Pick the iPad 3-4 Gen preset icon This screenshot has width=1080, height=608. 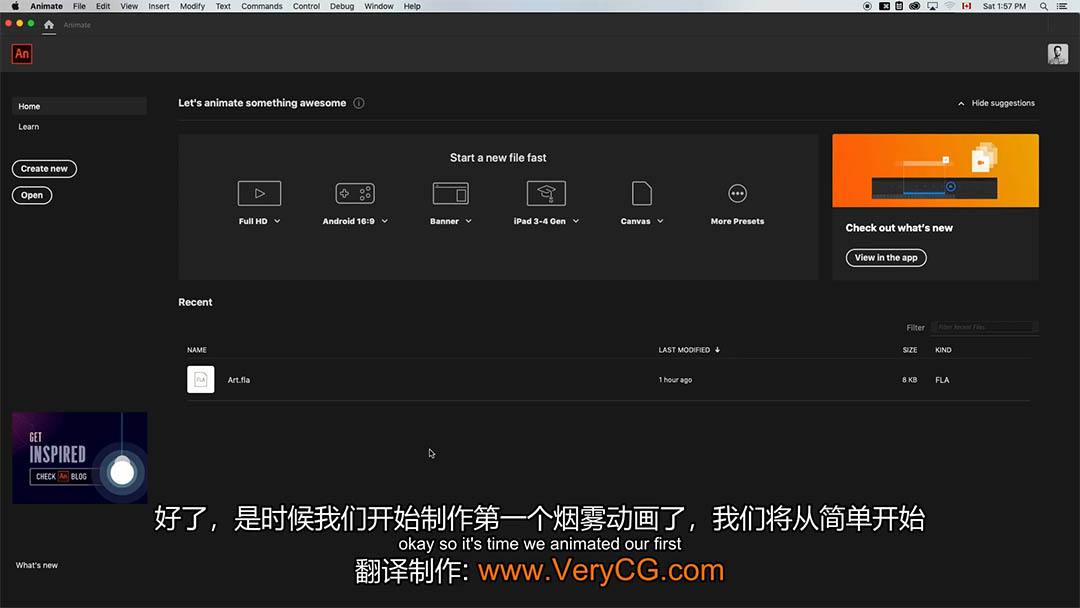coord(546,193)
